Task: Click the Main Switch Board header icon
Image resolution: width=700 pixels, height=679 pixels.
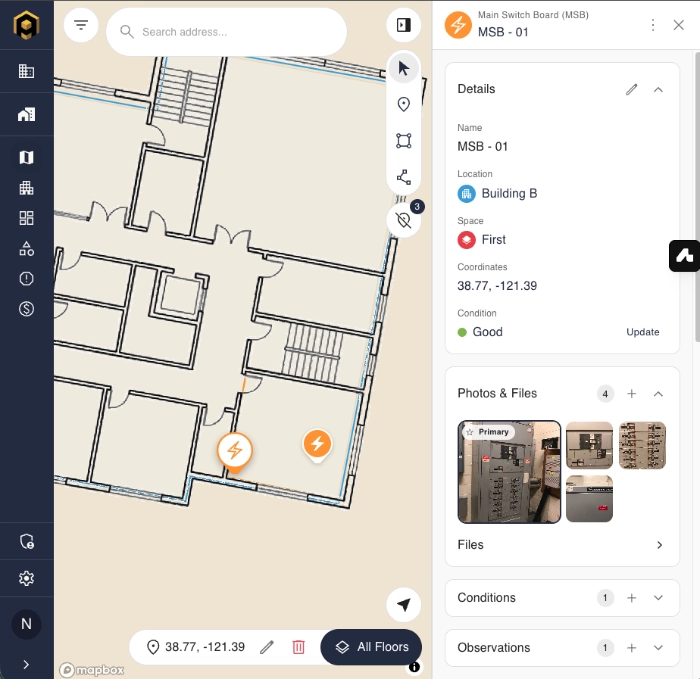Action: (458, 25)
